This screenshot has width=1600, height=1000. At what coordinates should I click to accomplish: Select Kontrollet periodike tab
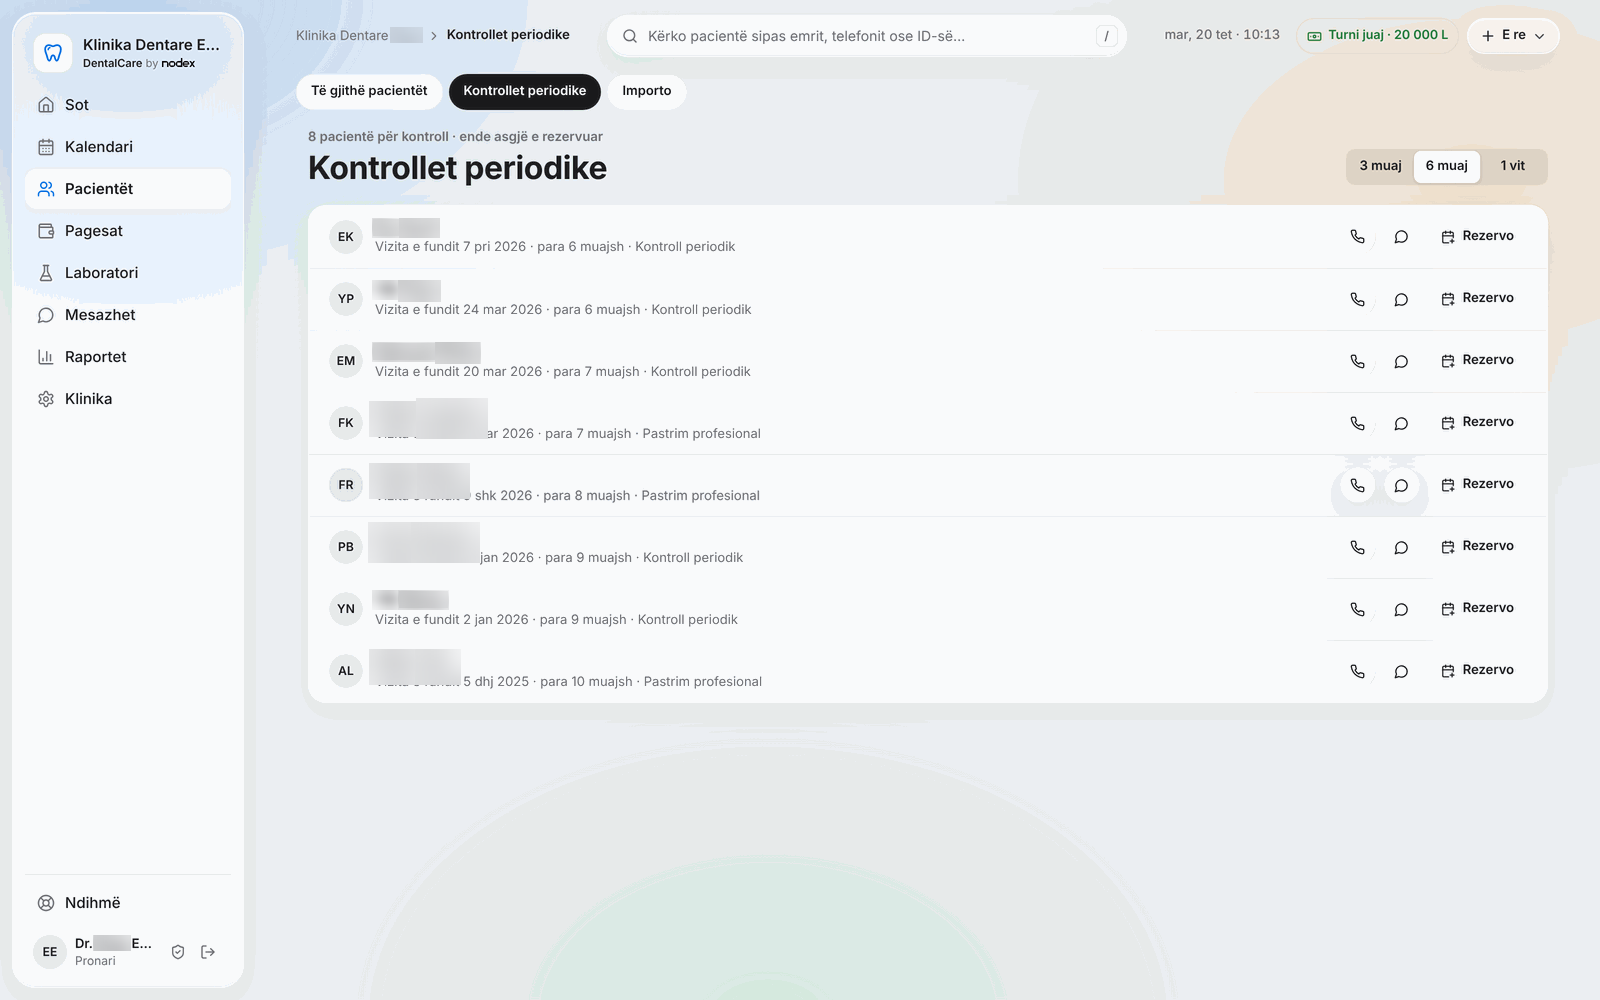(525, 91)
